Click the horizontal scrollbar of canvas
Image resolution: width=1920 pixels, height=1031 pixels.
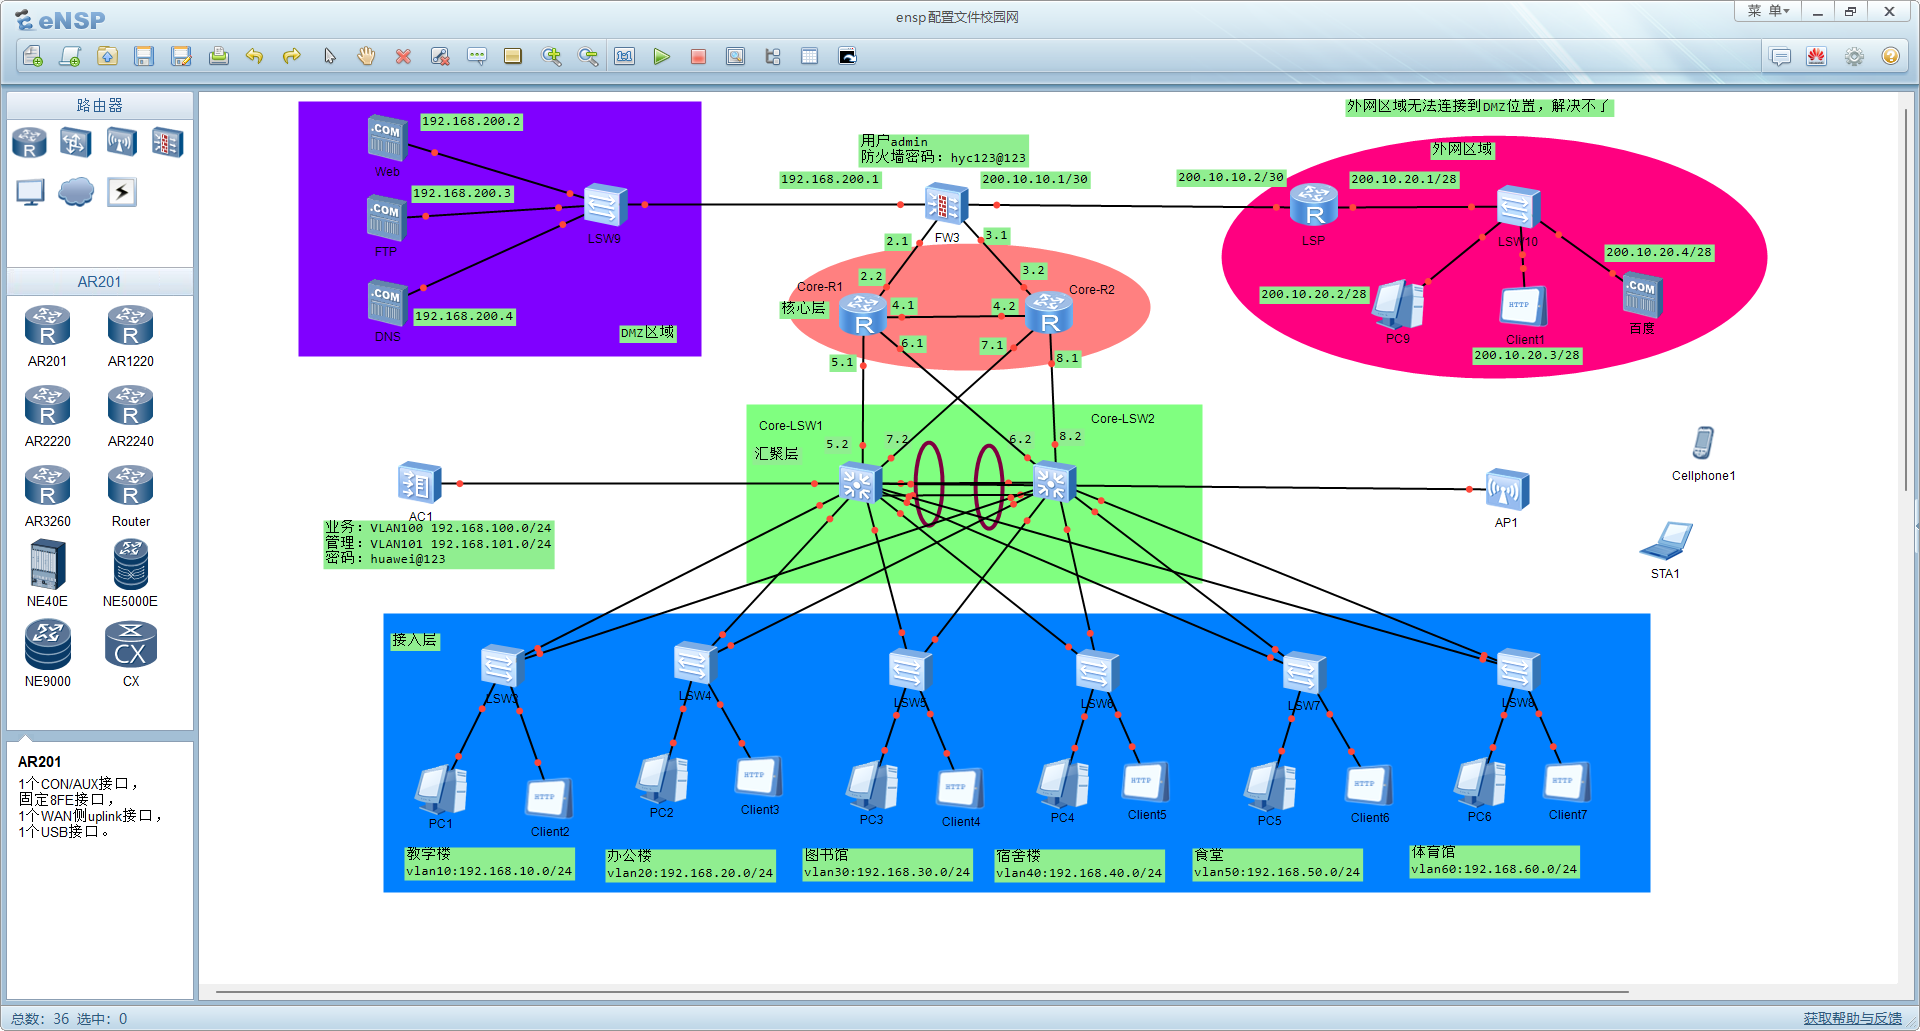click(x=922, y=992)
